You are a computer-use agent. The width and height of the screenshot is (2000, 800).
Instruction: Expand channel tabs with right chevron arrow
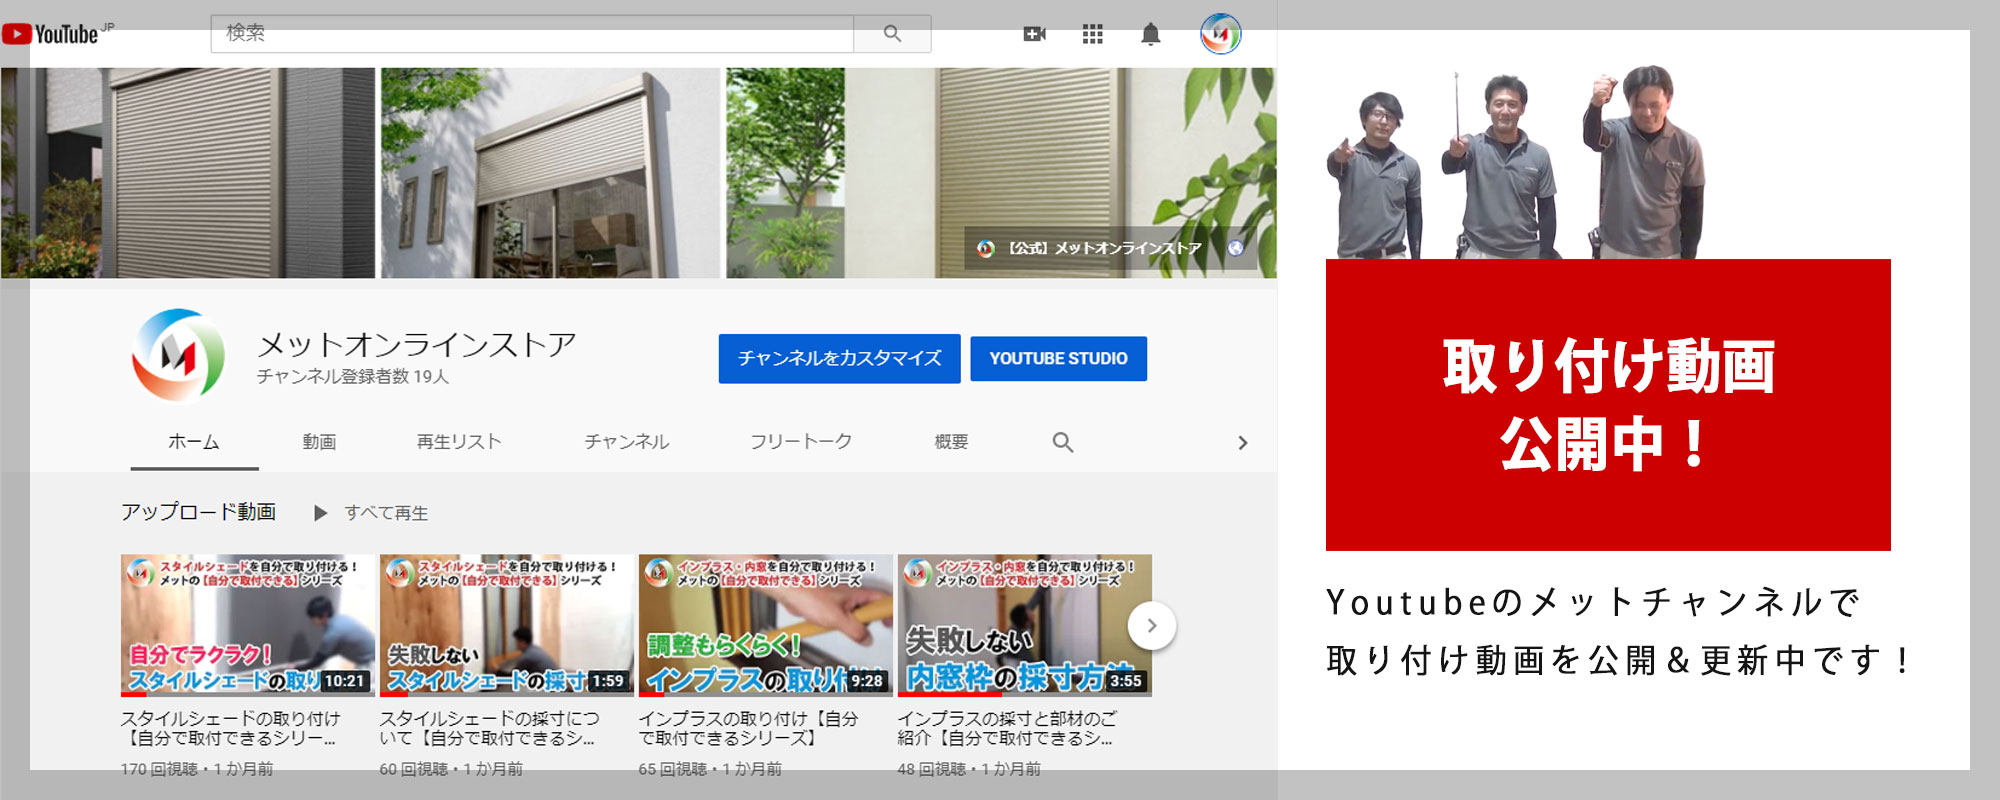[x=1242, y=442]
